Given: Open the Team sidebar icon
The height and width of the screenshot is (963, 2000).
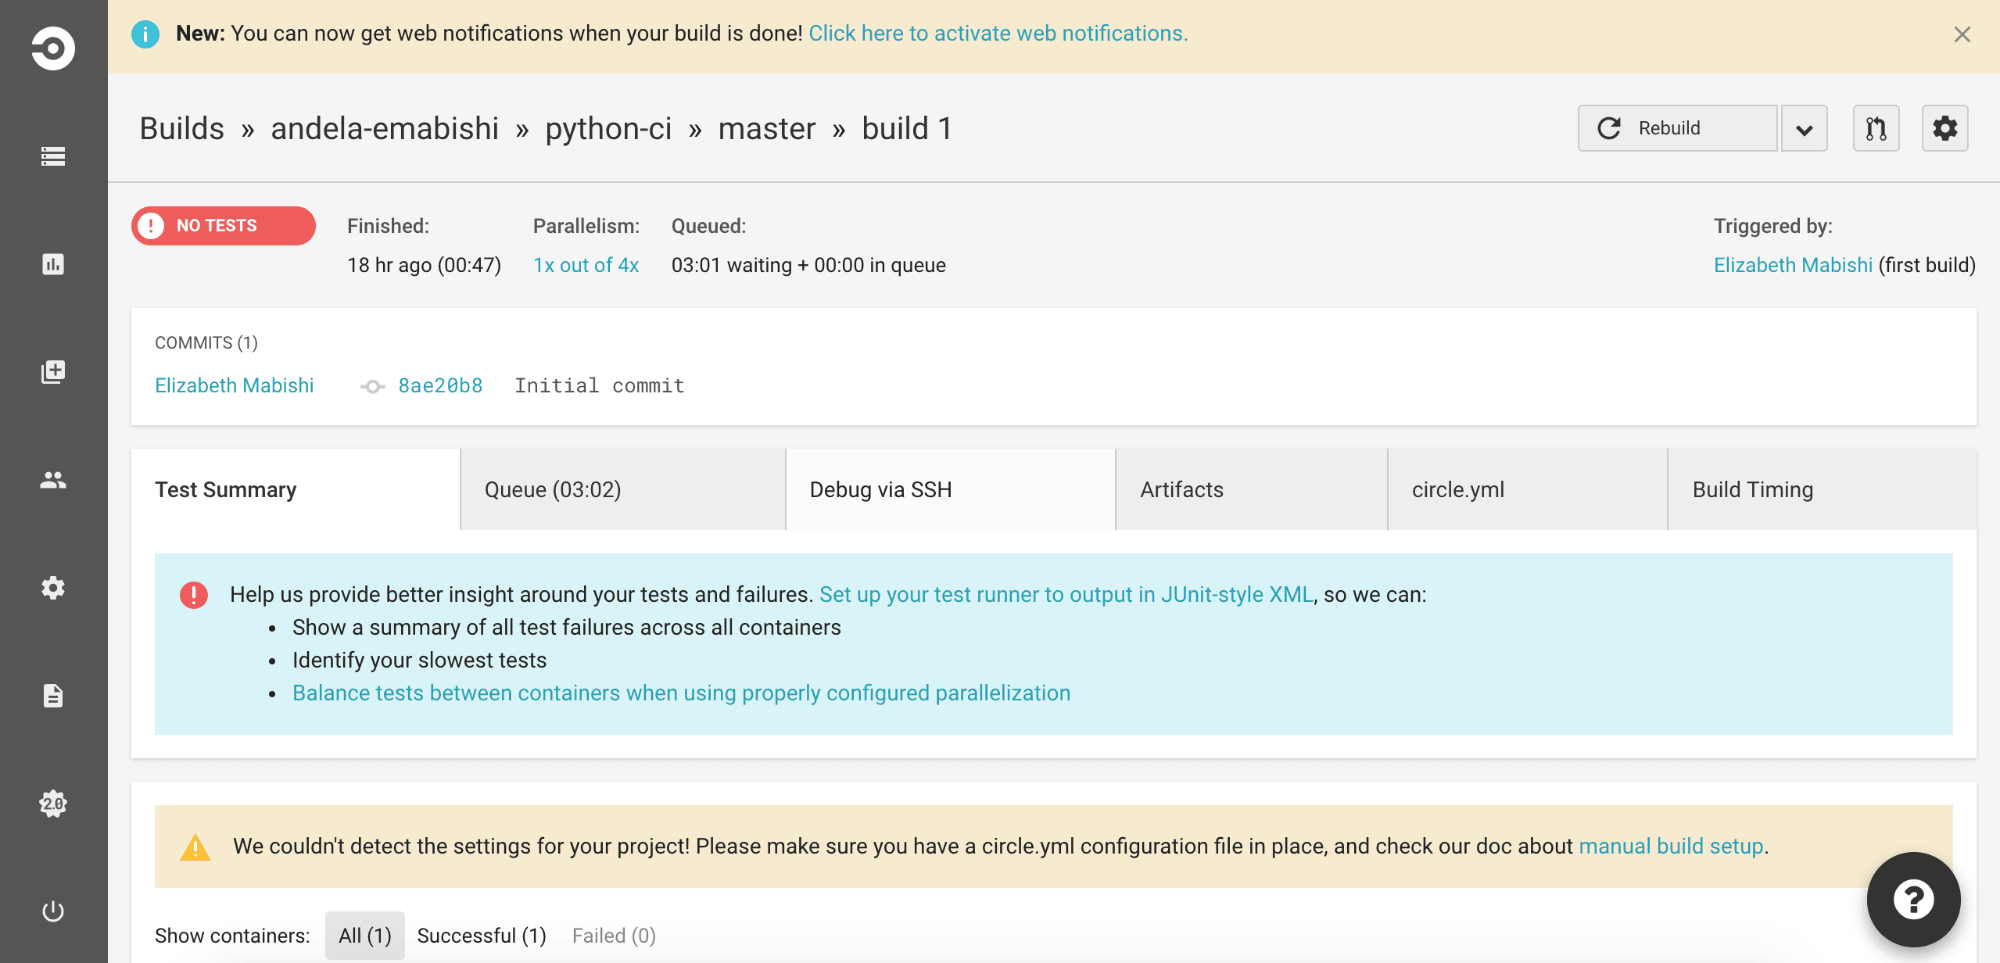Looking at the screenshot, I should [x=53, y=480].
